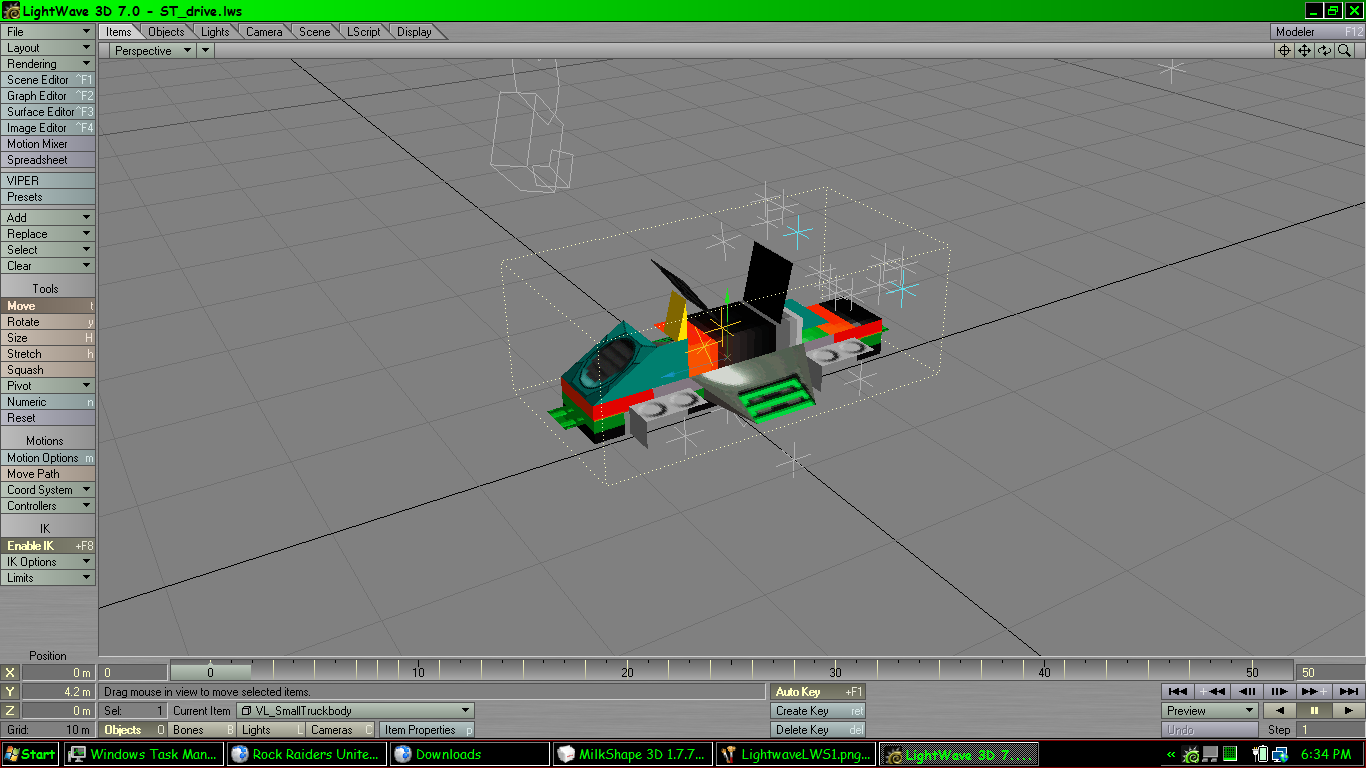This screenshot has height=768, width=1366.
Task: Switch to the Lights tab
Action: coord(215,32)
